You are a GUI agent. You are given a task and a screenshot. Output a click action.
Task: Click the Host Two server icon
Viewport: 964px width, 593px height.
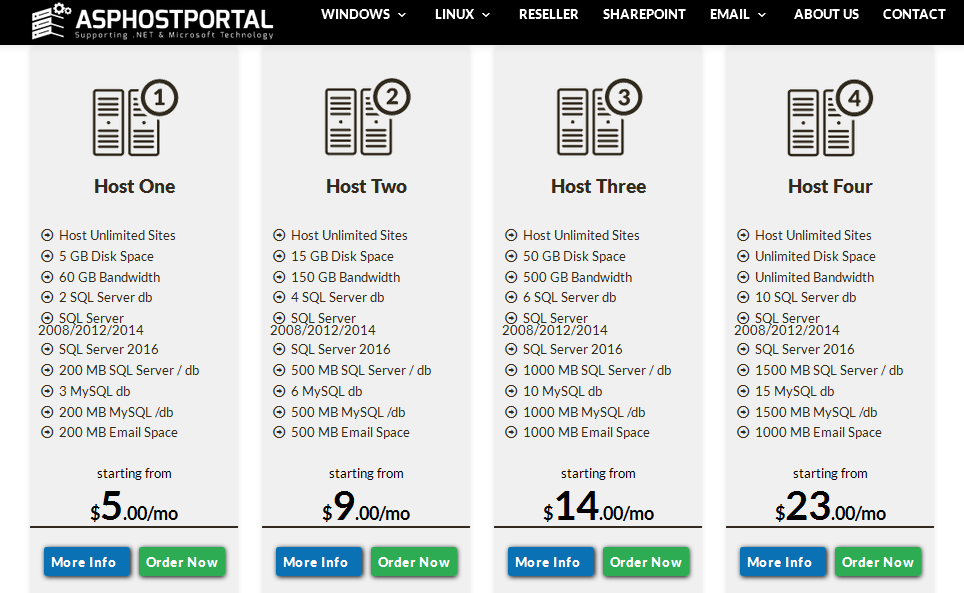[367, 117]
